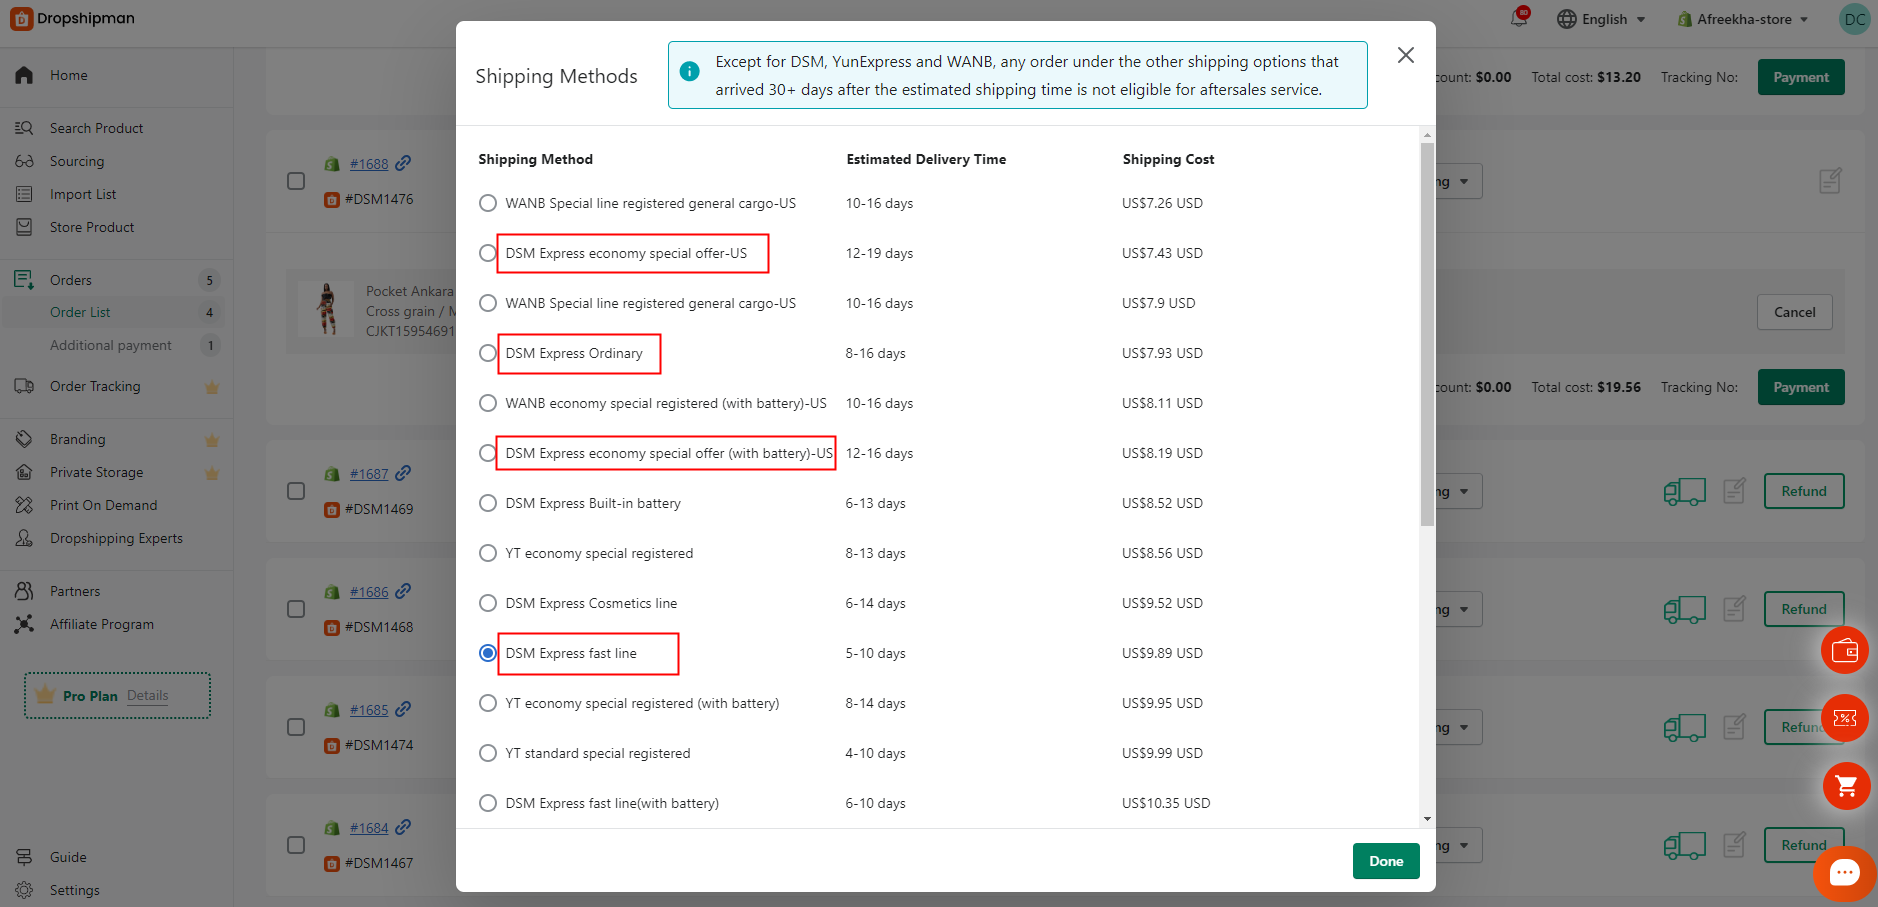Click edit note icon for order #1688
The width and height of the screenshot is (1878, 907).
(x=1830, y=181)
